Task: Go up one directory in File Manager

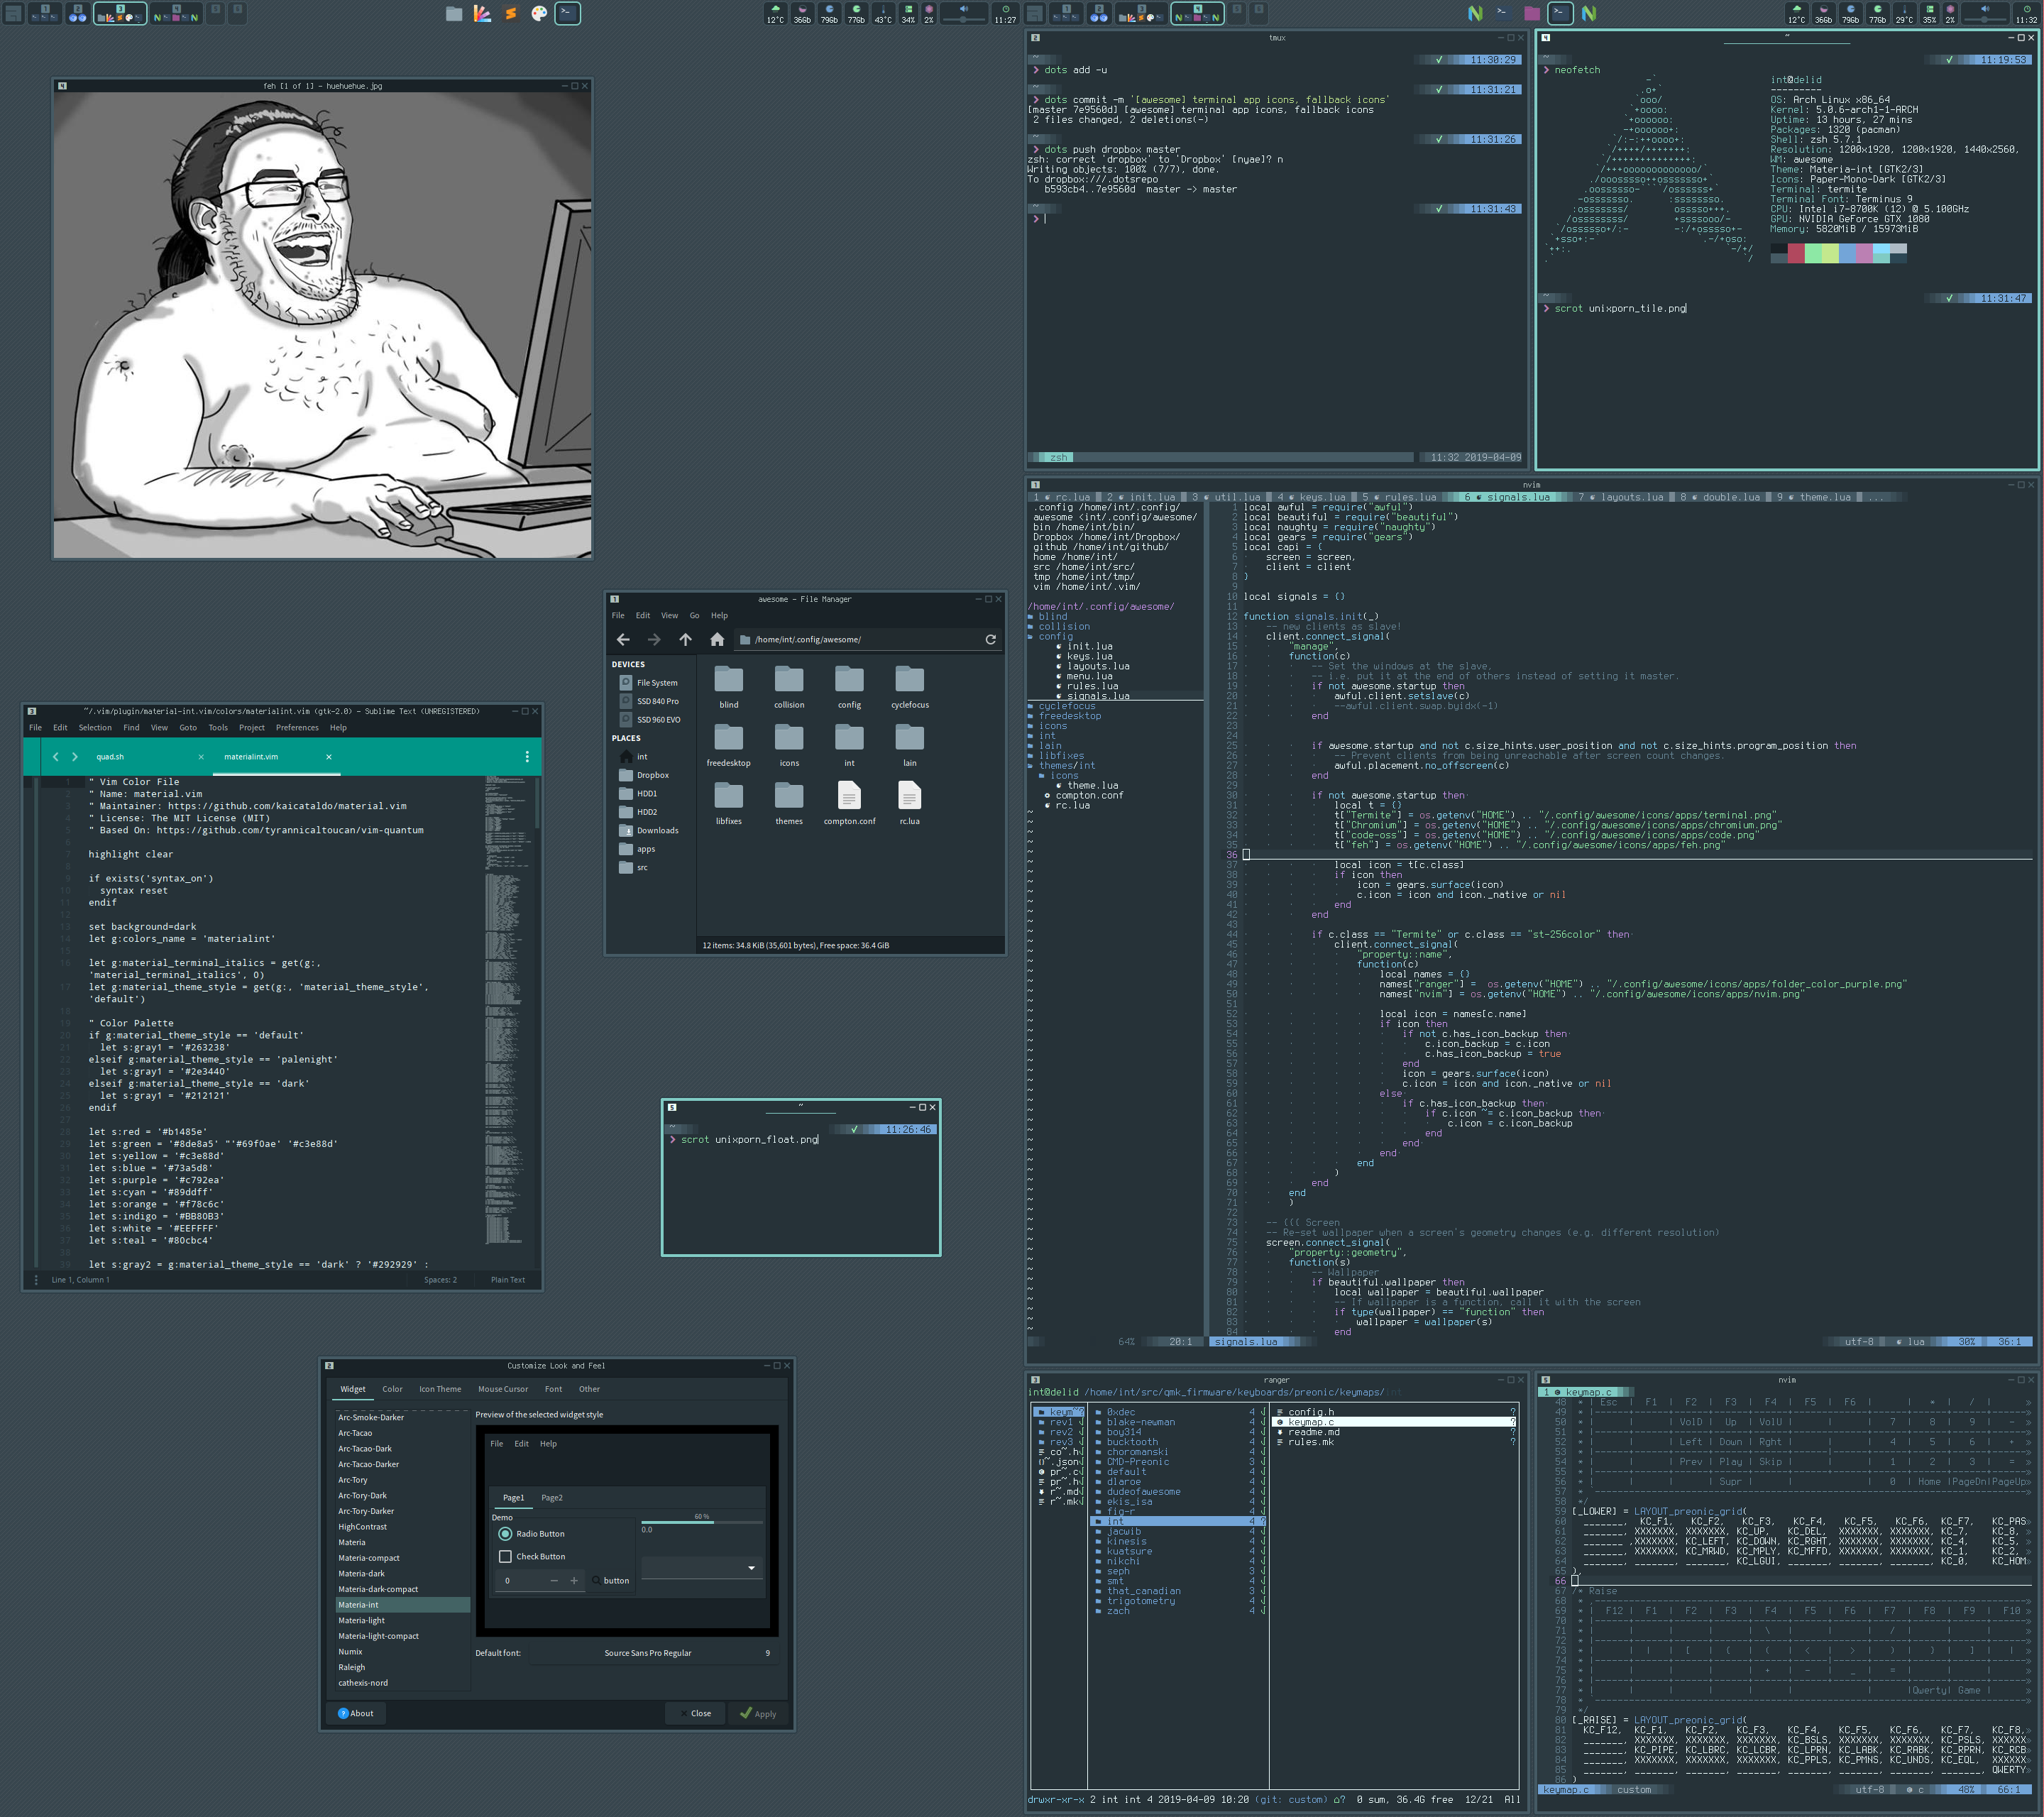Action: click(x=685, y=639)
